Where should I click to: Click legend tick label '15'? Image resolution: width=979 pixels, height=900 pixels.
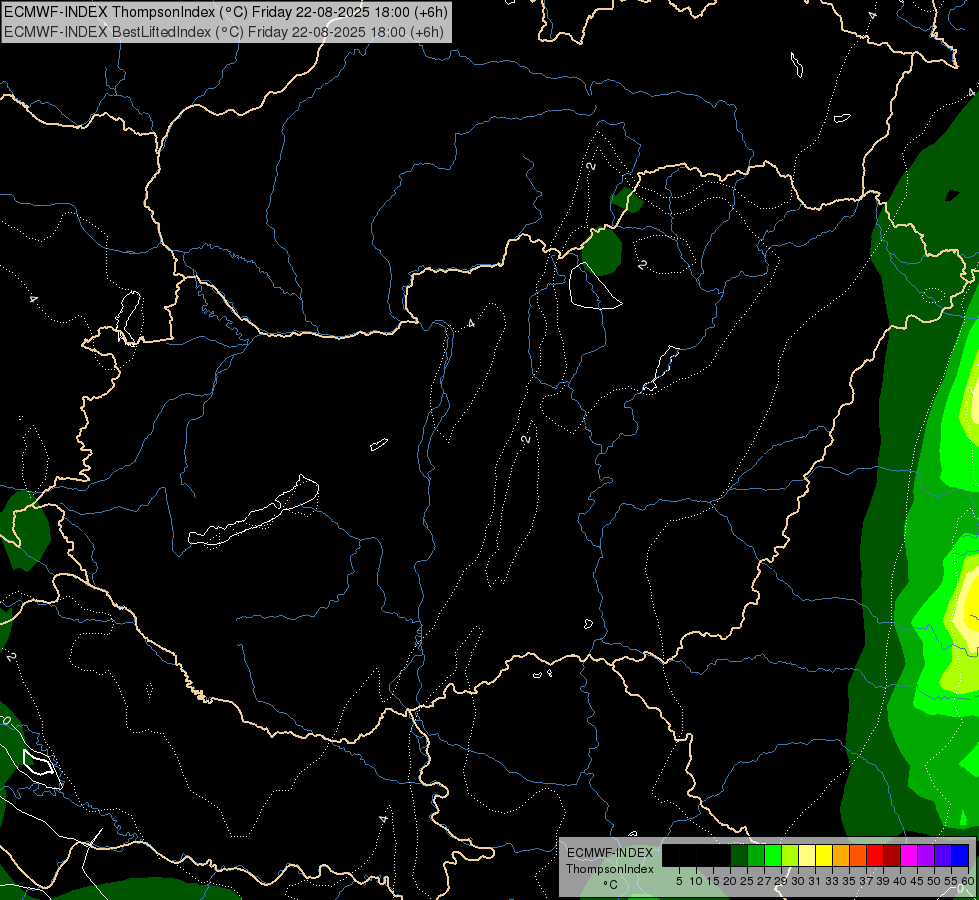point(713,881)
